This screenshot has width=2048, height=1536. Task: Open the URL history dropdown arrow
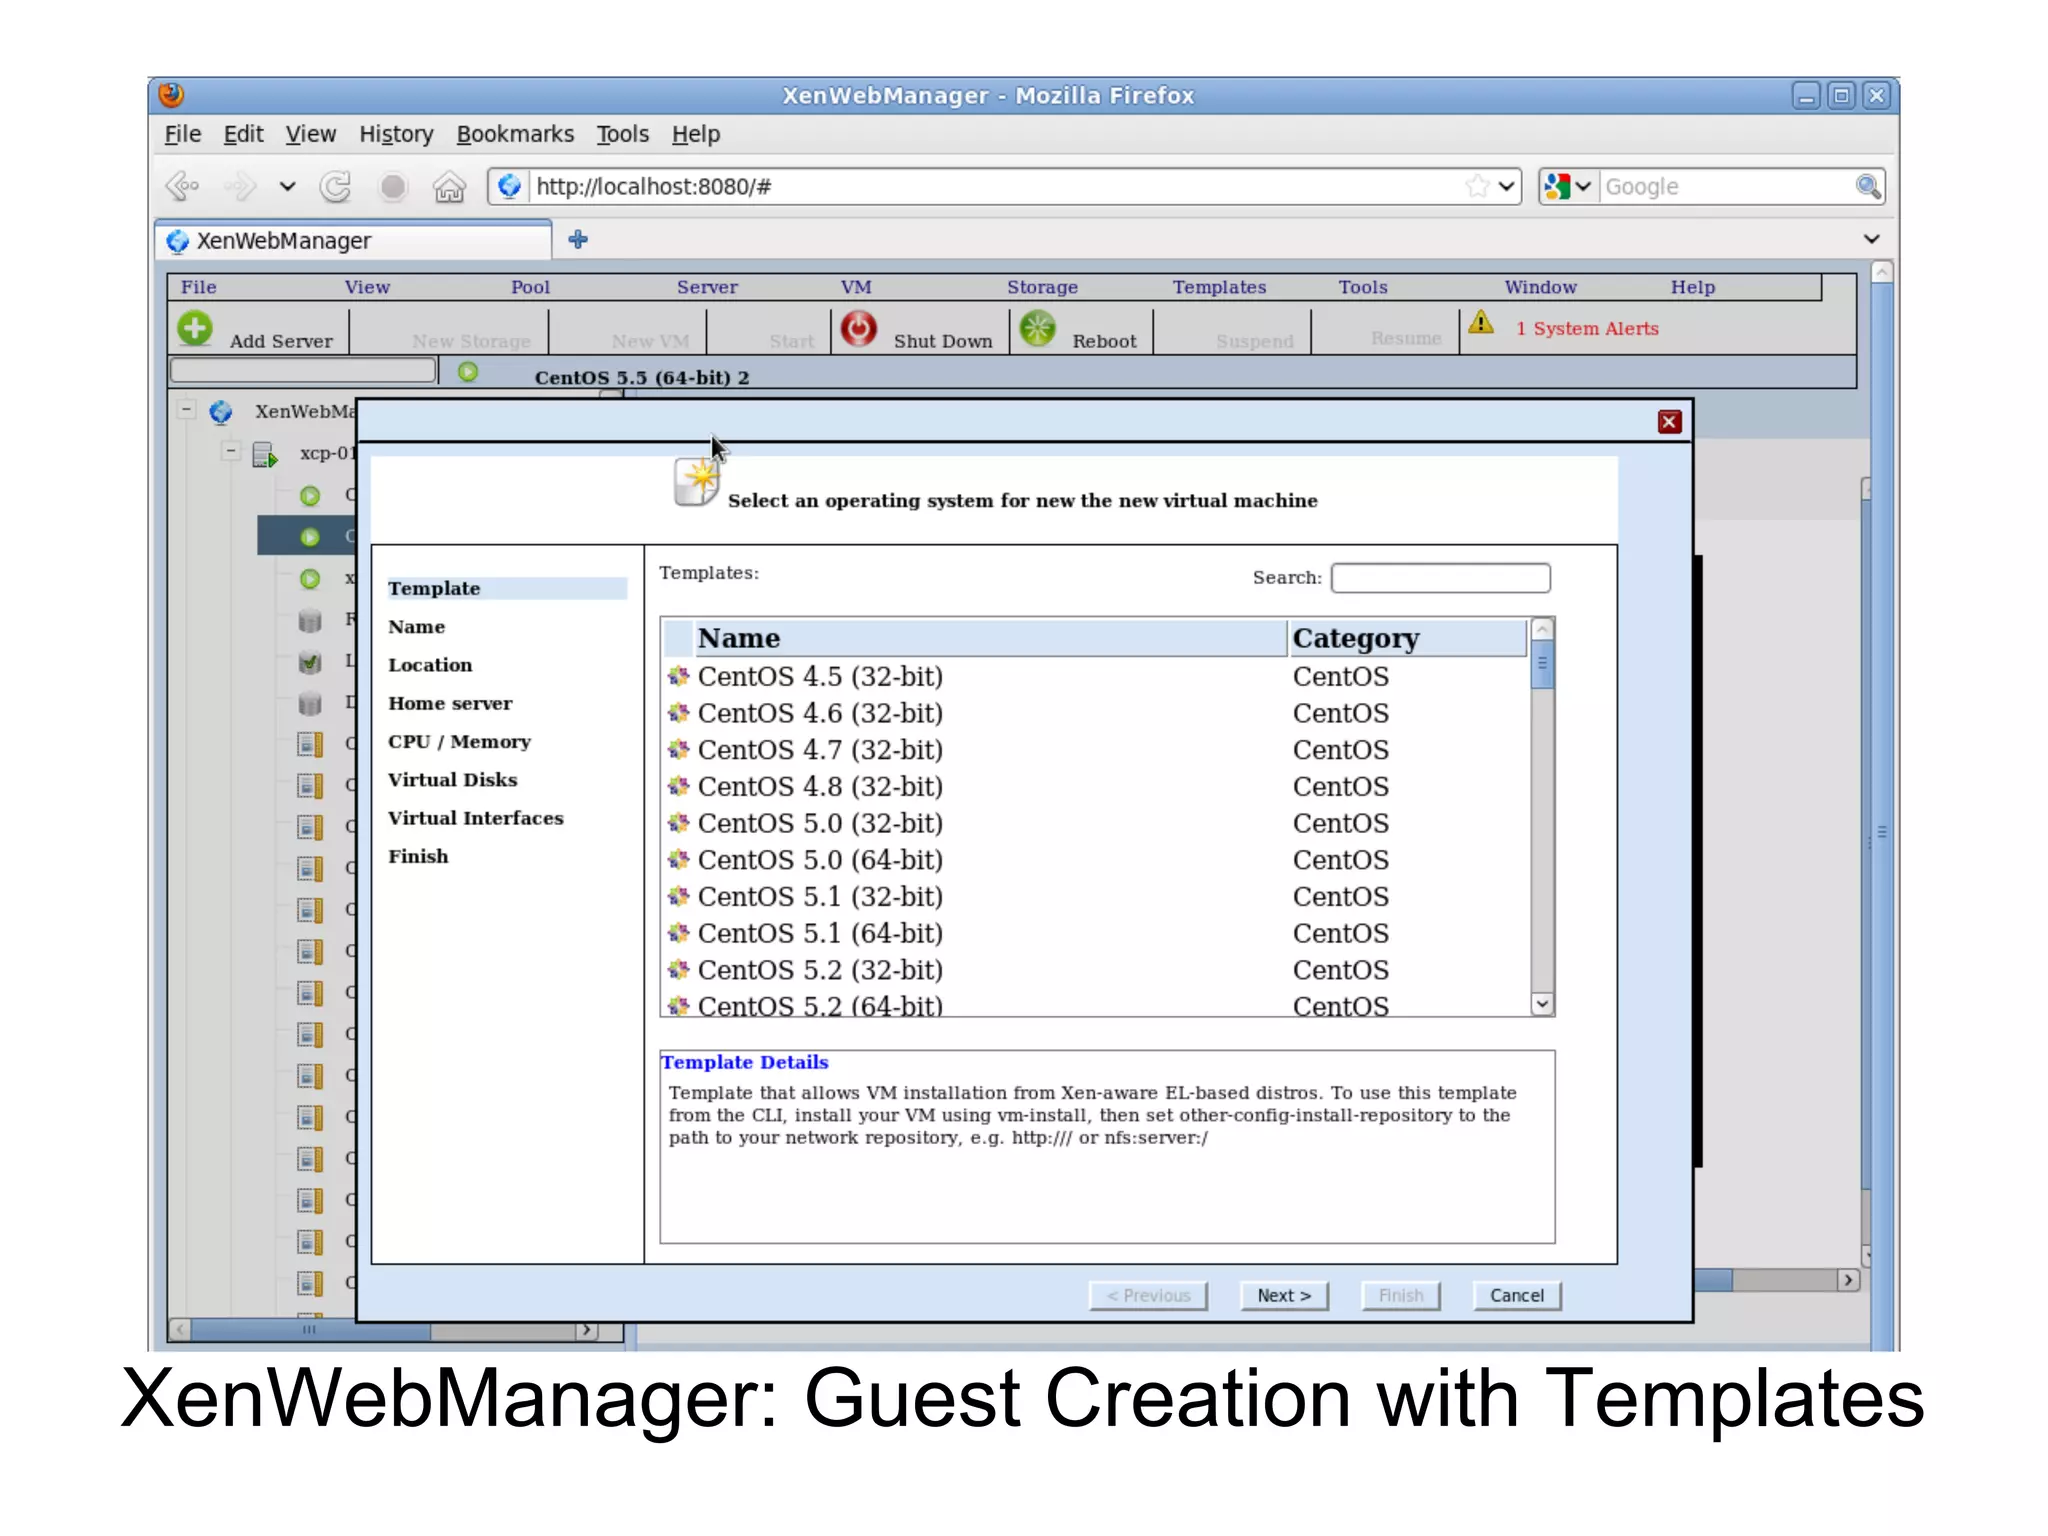coord(1506,186)
